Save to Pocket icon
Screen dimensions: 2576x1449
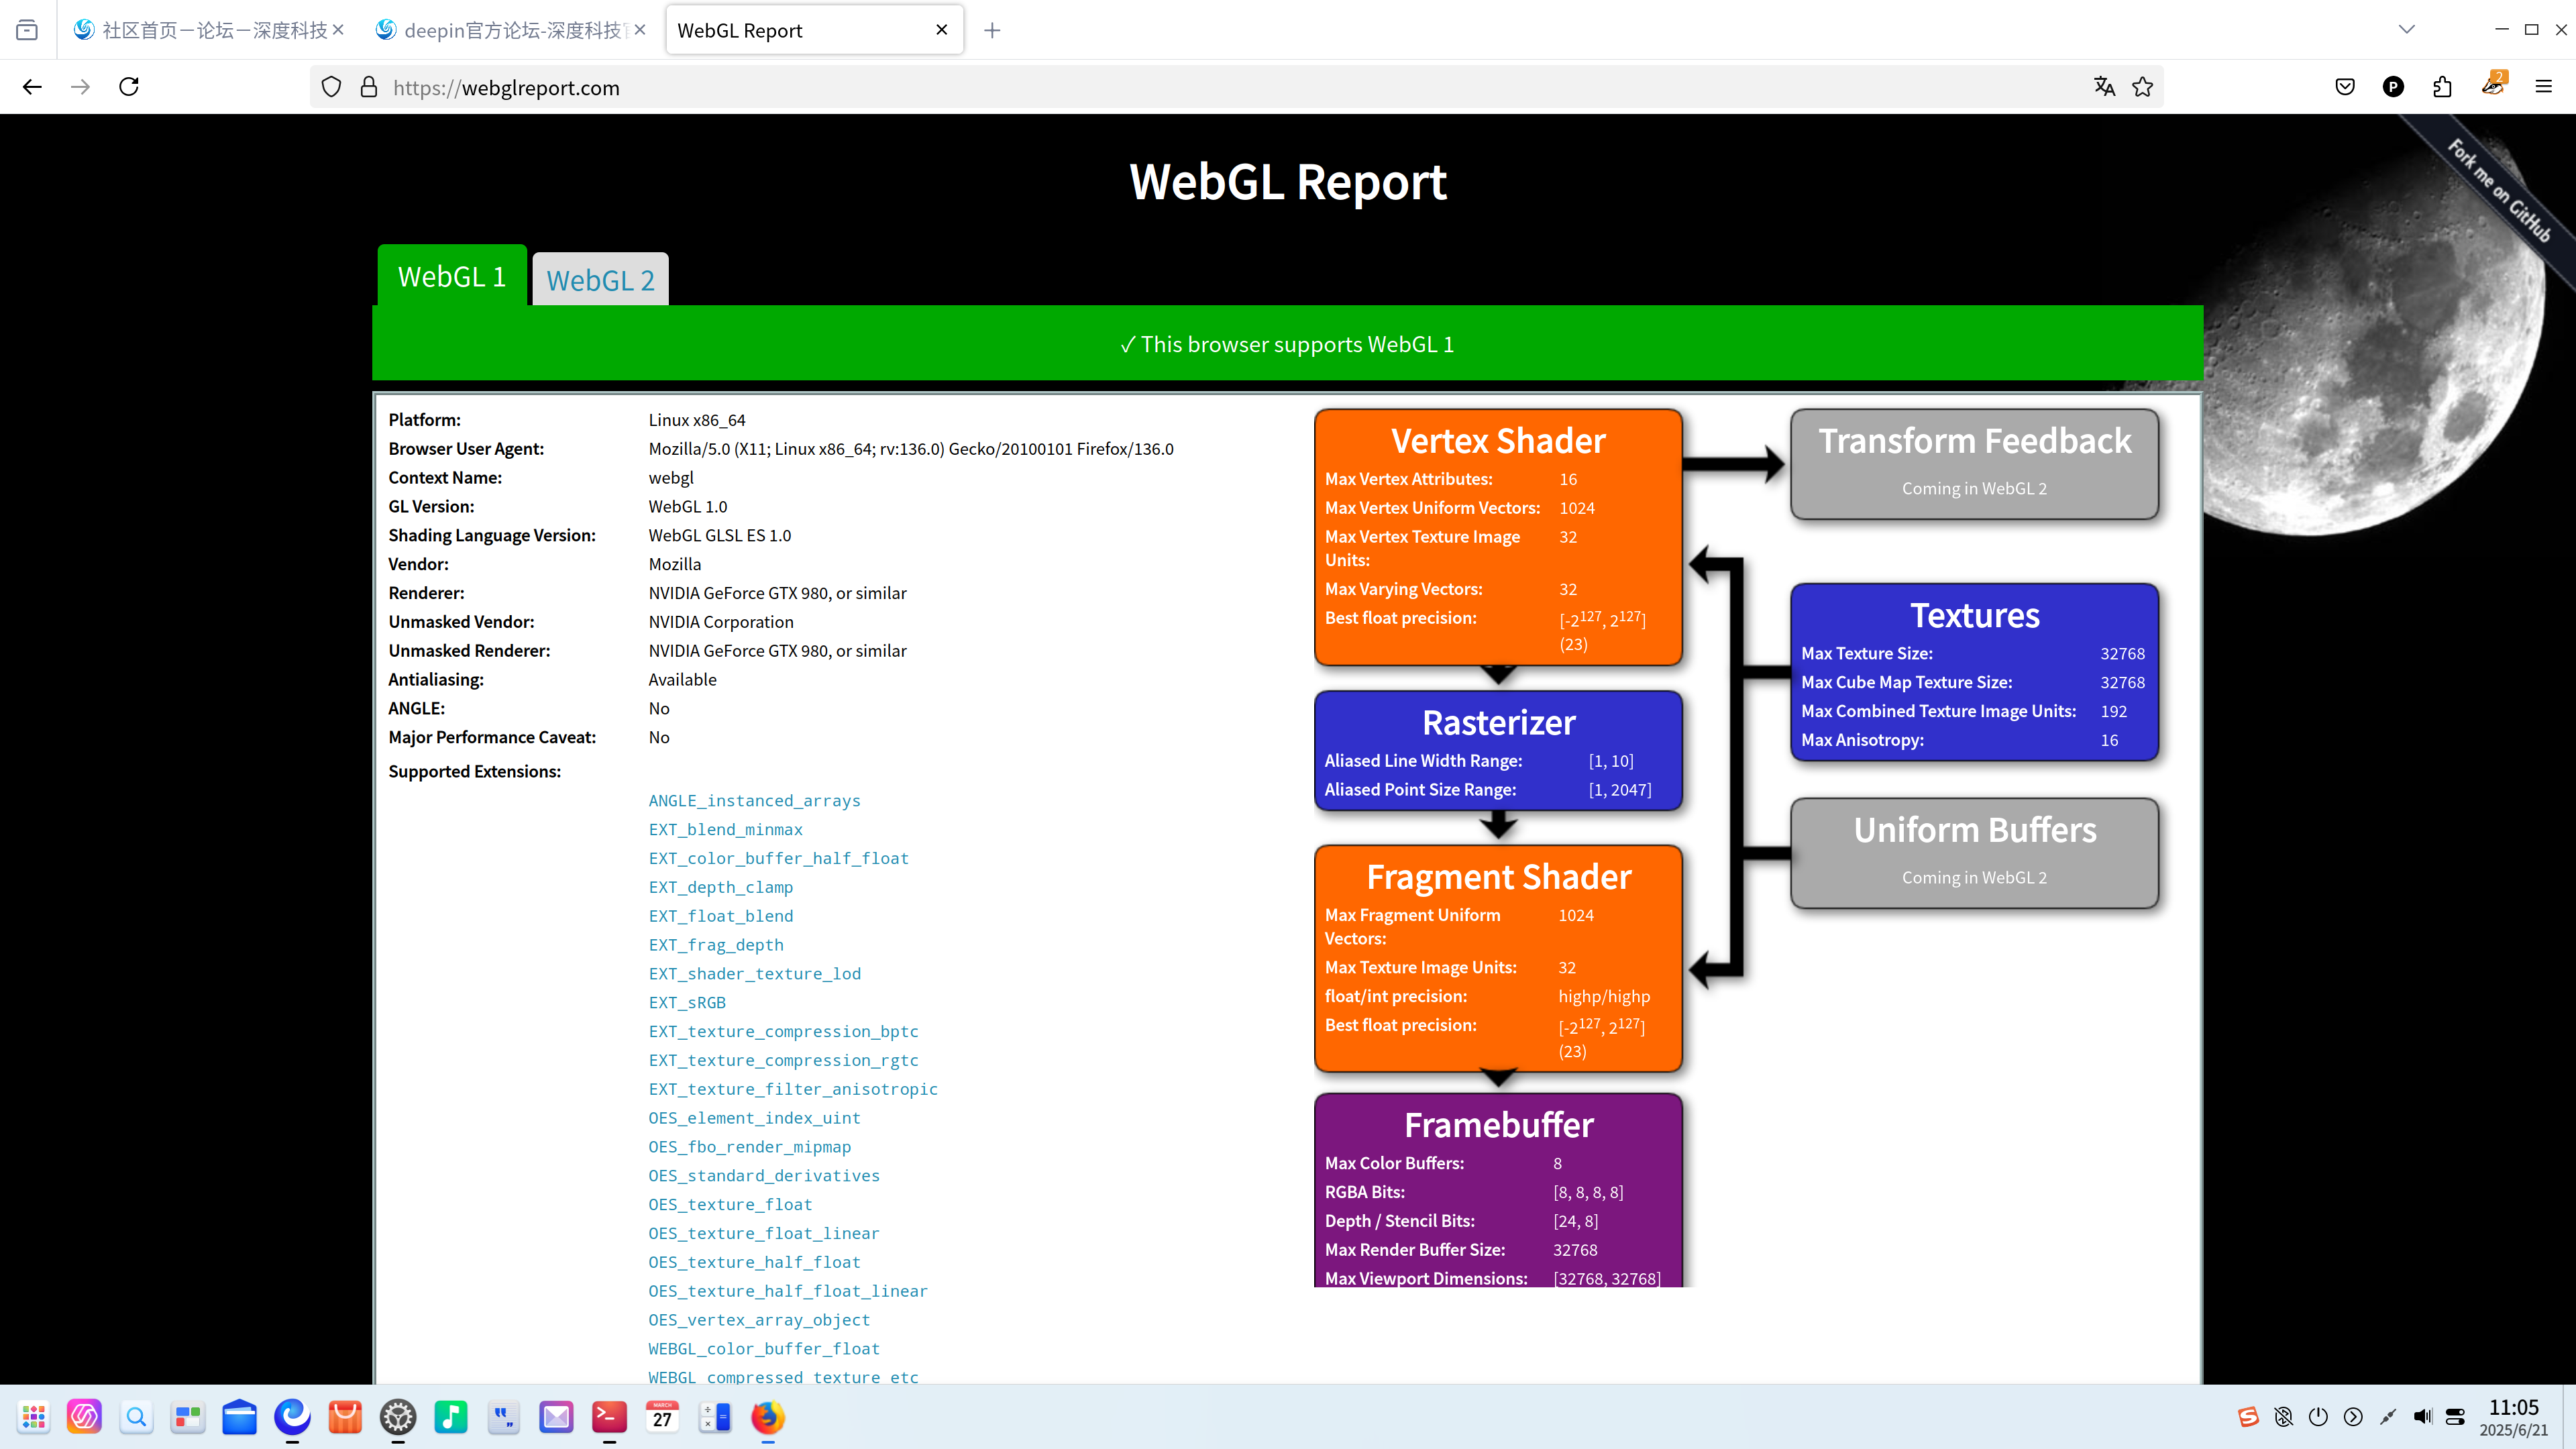[x=2345, y=87]
